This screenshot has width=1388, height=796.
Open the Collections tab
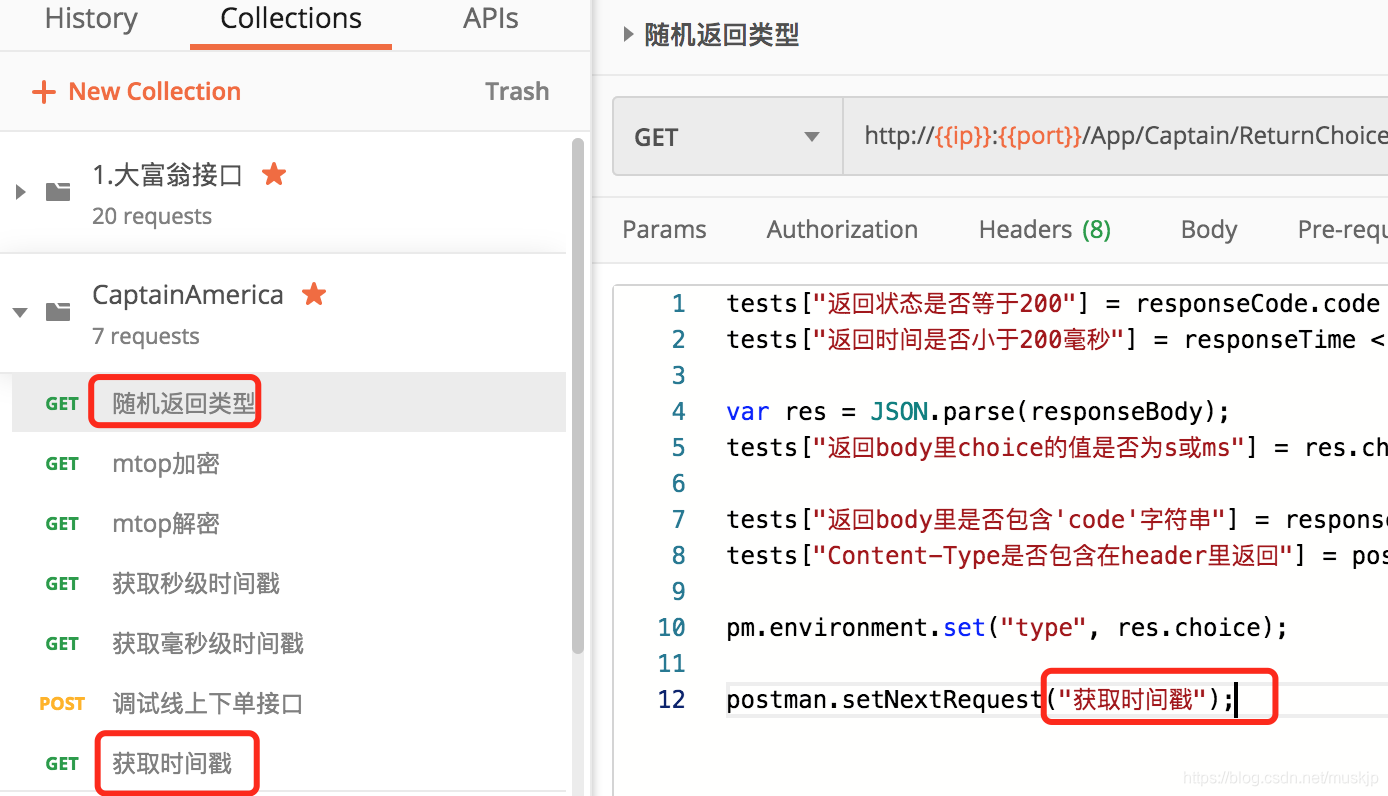click(291, 19)
